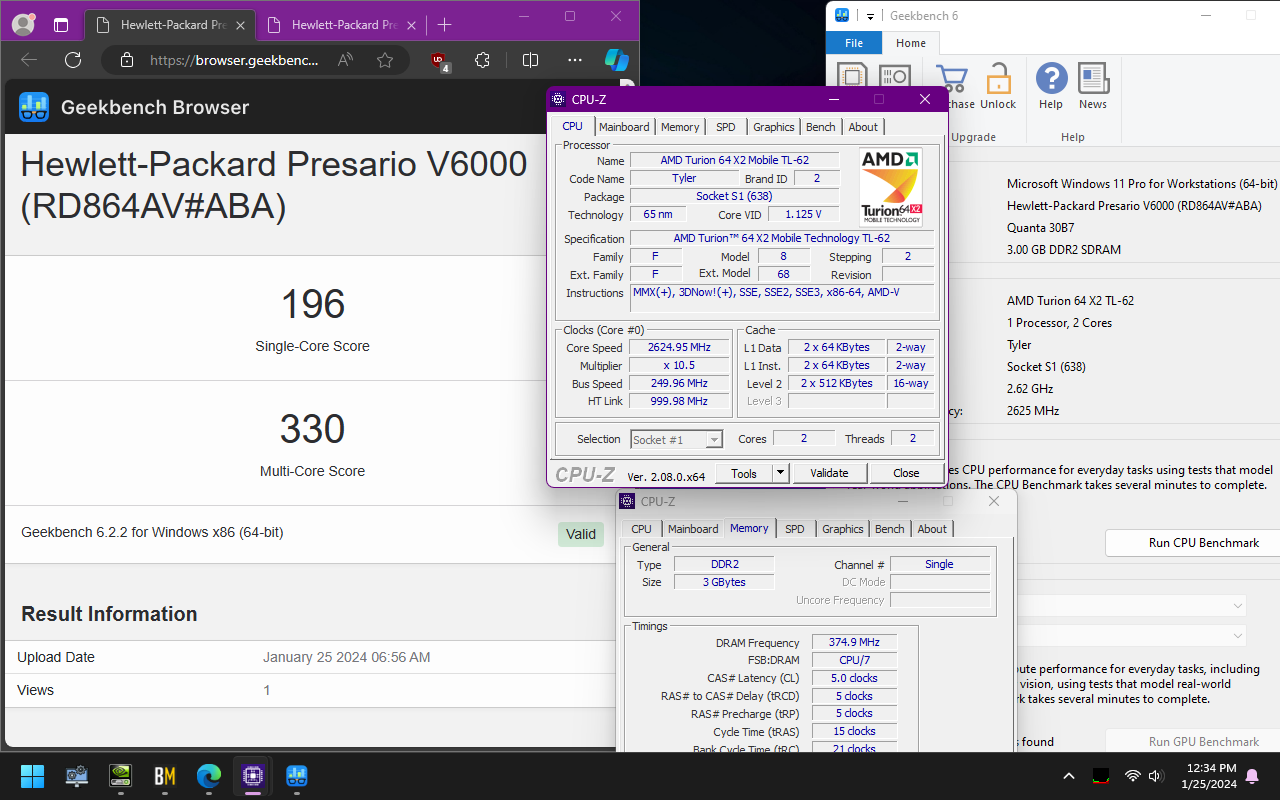The image size is (1280, 800).
Task: Expand the Tools dropdown arrow in CPU-Z
Action: [780, 474]
